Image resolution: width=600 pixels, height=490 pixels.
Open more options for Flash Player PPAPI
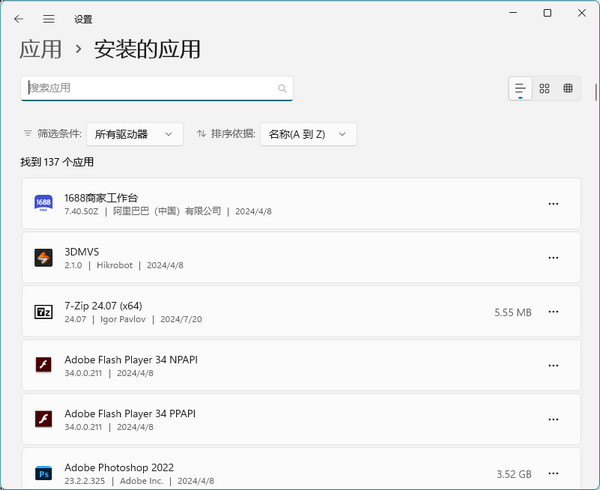[x=553, y=420]
